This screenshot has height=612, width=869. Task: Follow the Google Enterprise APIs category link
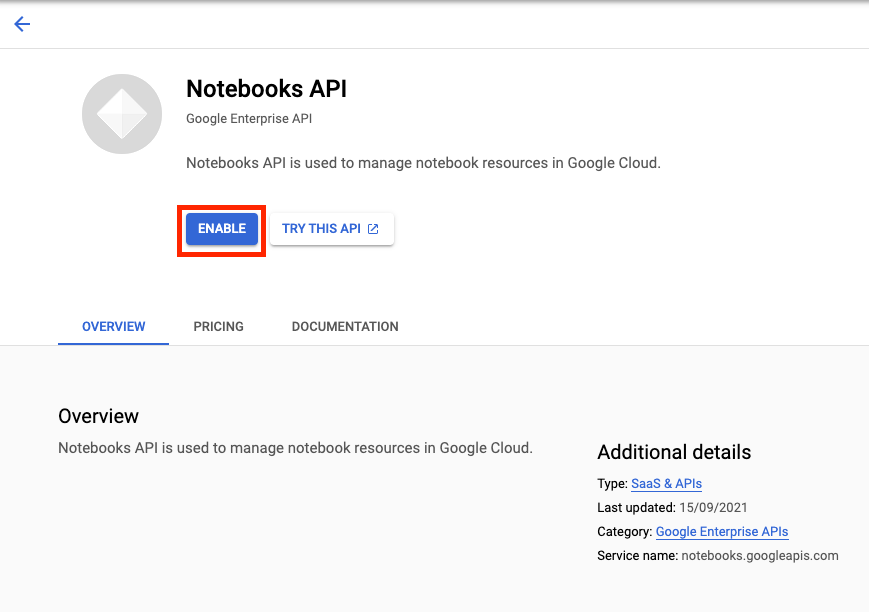point(721,531)
